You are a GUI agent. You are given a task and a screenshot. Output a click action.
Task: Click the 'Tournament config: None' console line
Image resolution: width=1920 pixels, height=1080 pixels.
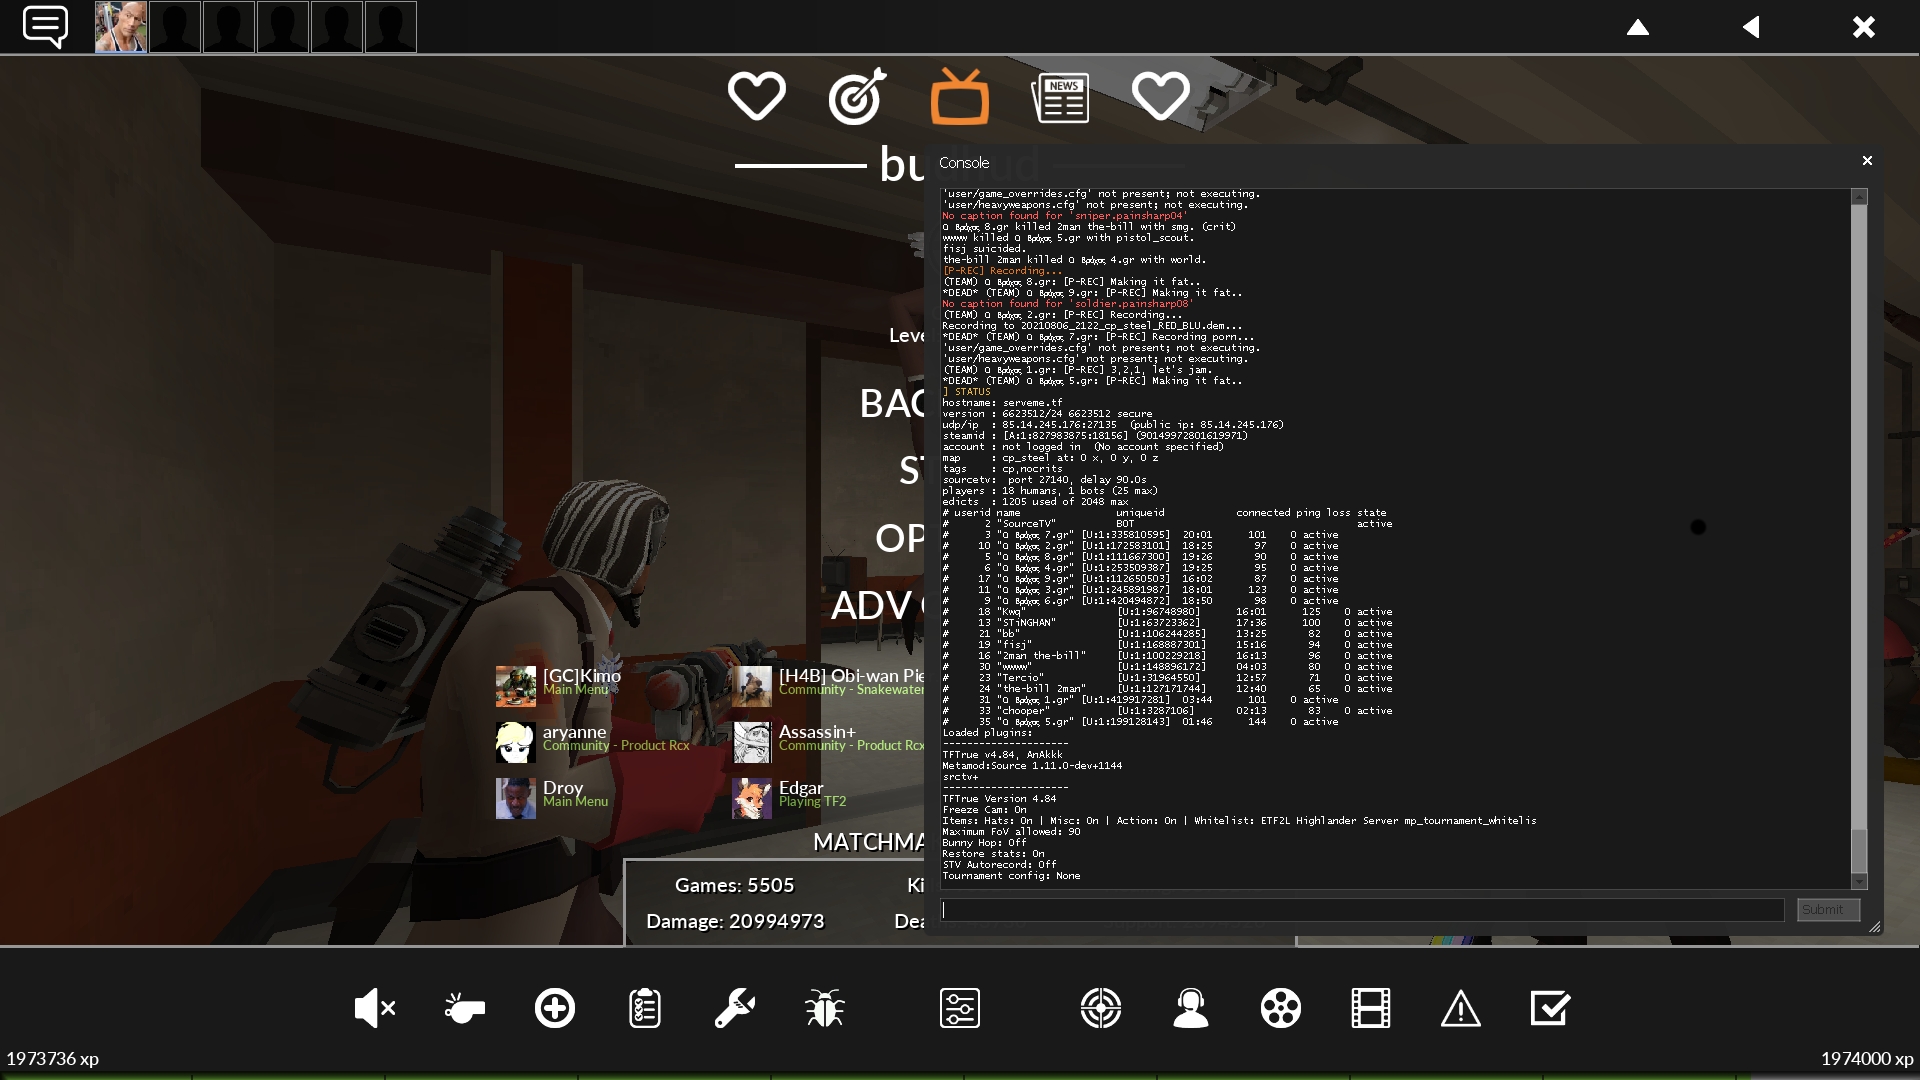click(1011, 876)
